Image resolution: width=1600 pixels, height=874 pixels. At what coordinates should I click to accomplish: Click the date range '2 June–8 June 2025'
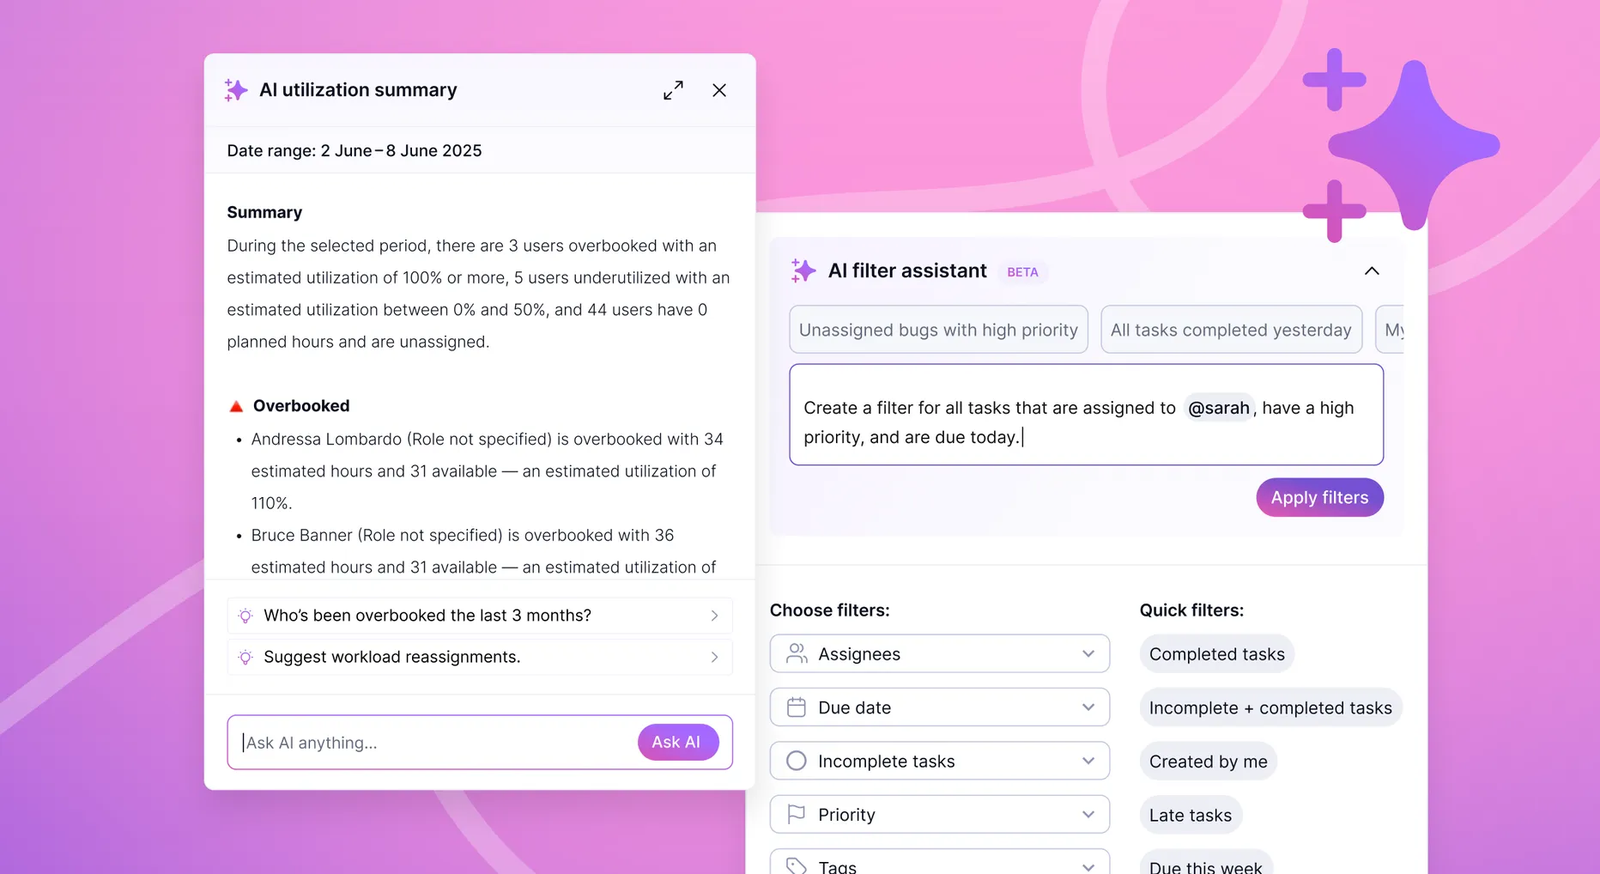401,151
